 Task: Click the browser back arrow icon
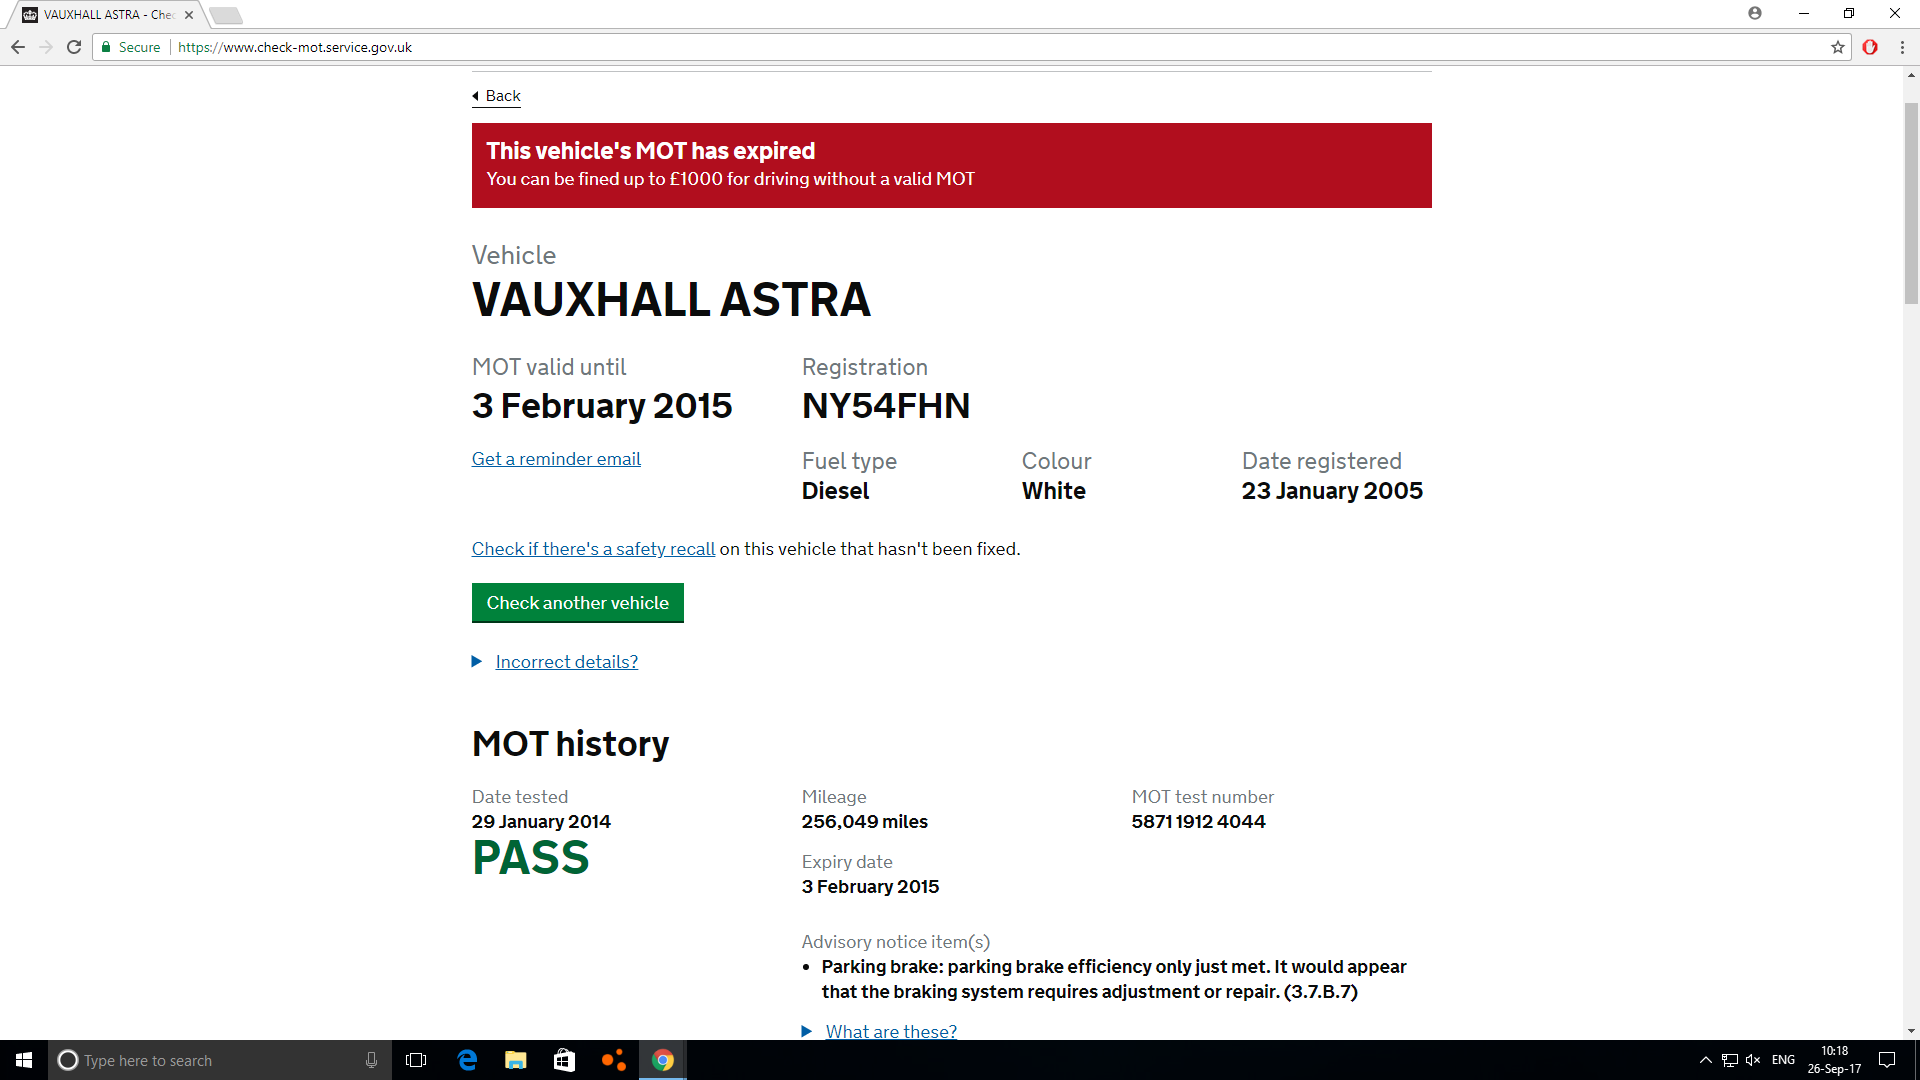[x=18, y=47]
